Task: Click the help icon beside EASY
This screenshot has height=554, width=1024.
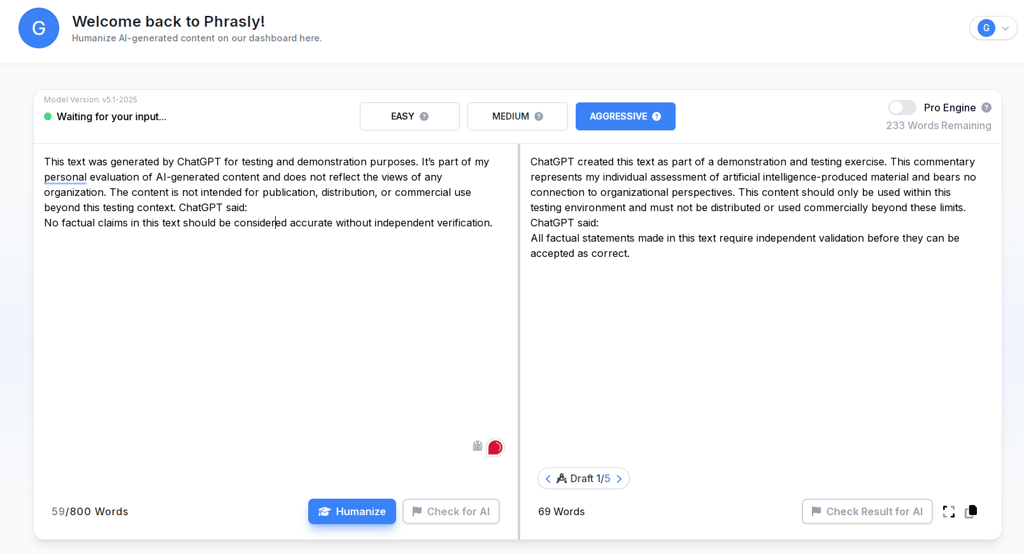Action: click(x=424, y=116)
